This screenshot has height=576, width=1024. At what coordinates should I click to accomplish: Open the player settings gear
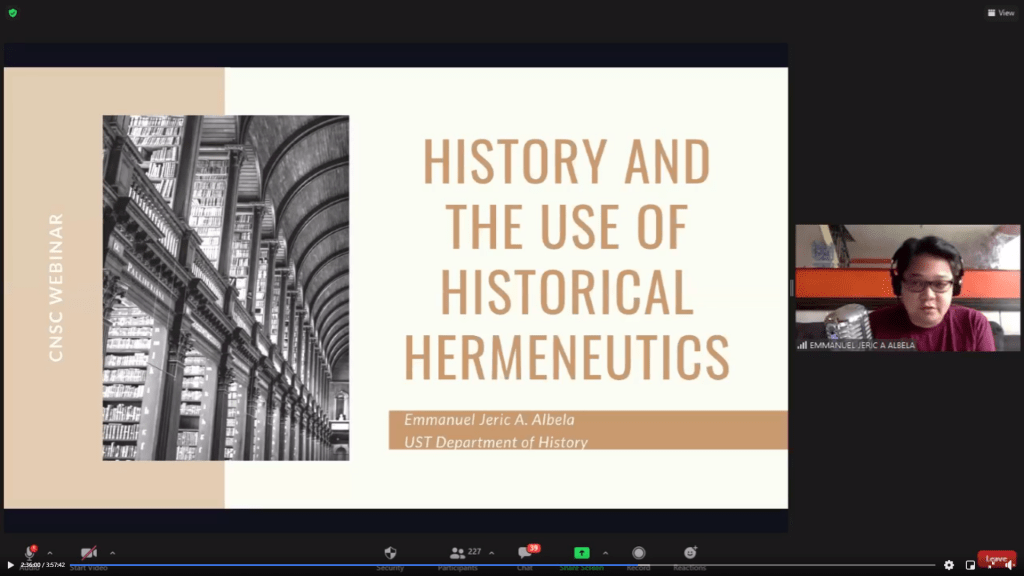[949, 565]
